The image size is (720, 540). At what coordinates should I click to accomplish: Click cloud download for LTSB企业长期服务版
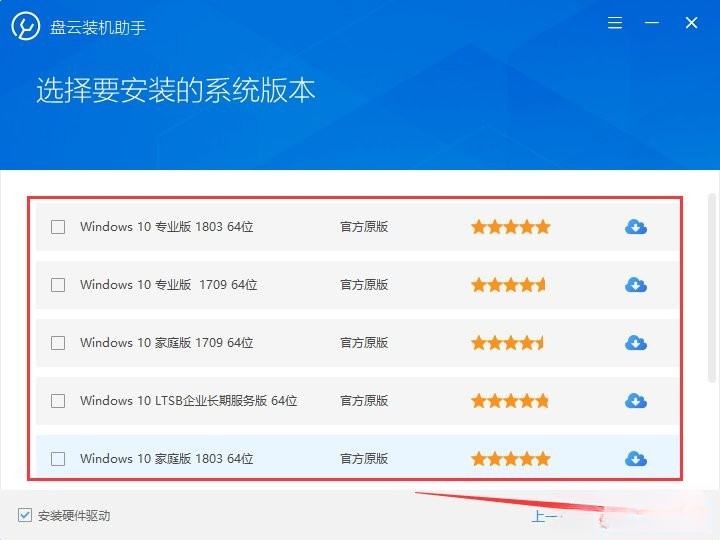point(636,401)
